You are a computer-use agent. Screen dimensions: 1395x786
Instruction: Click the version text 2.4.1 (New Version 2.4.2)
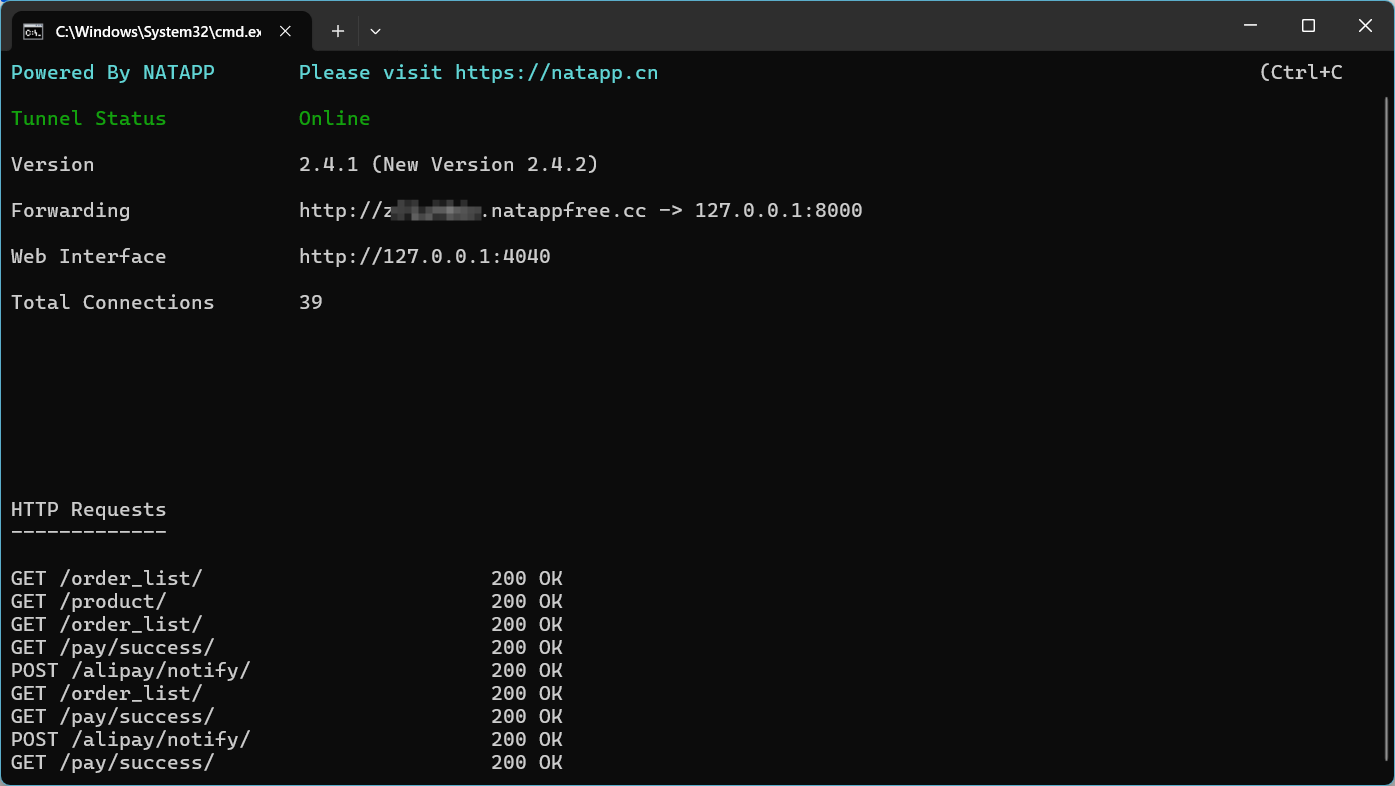coord(448,164)
